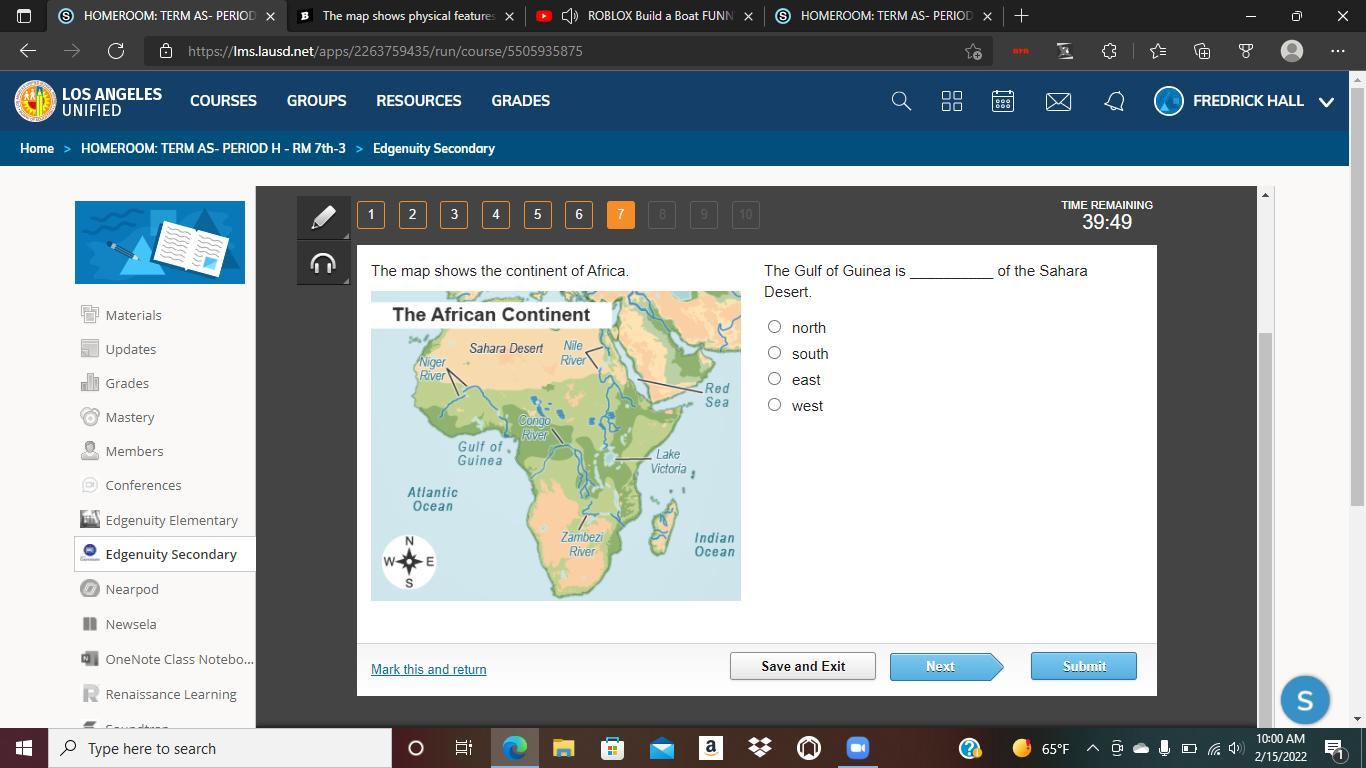The width and height of the screenshot is (1366, 768).
Task: Click the blue S help bubble
Action: 1304,701
